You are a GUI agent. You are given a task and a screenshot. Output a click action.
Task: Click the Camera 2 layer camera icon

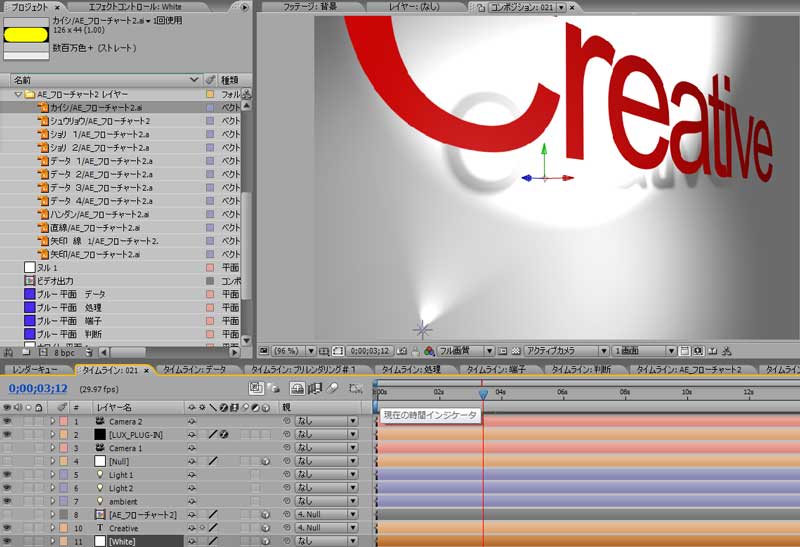coord(100,421)
